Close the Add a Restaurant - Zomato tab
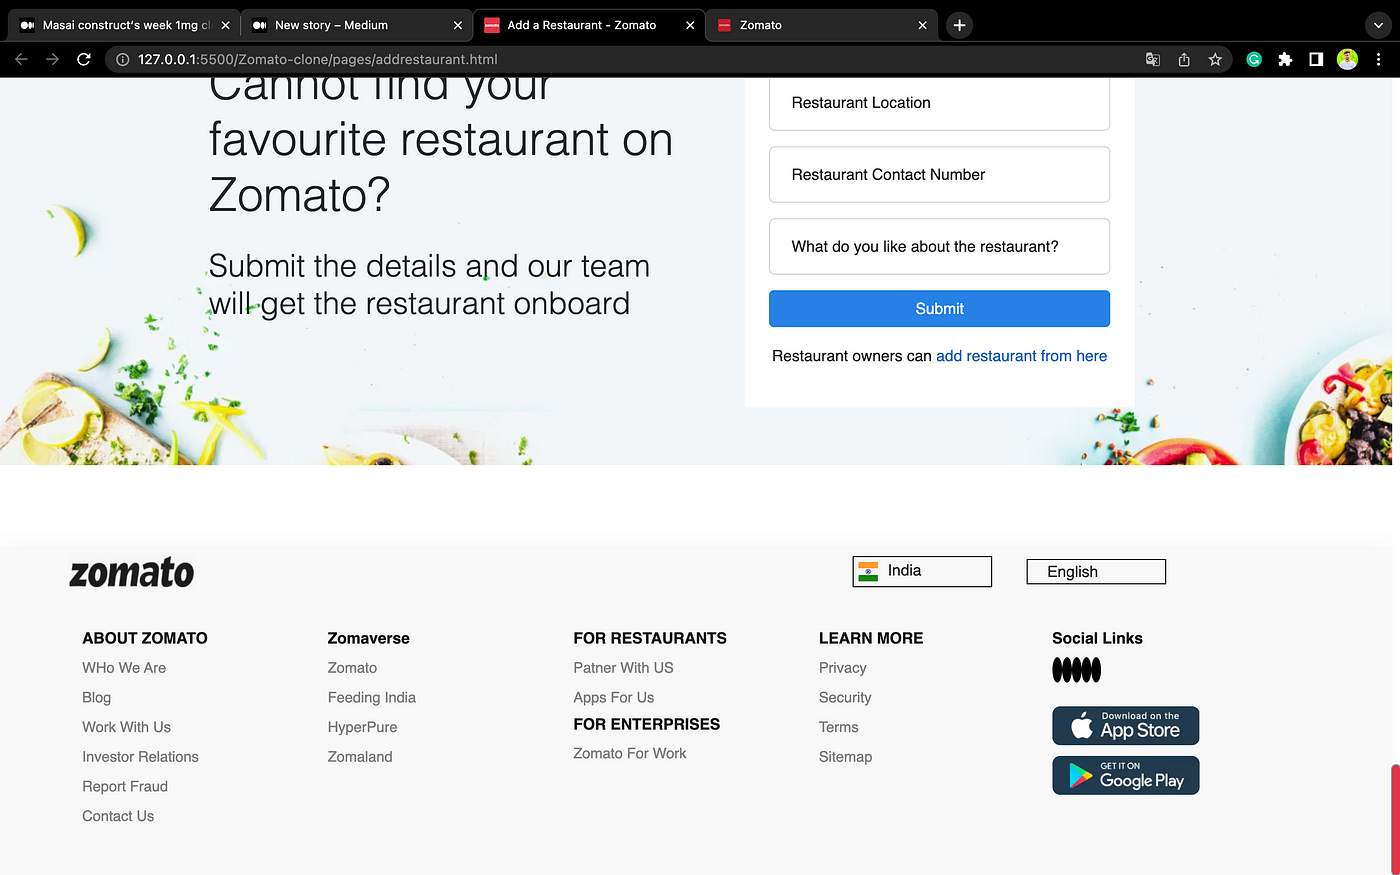The width and height of the screenshot is (1400, 875). (x=690, y=25)
